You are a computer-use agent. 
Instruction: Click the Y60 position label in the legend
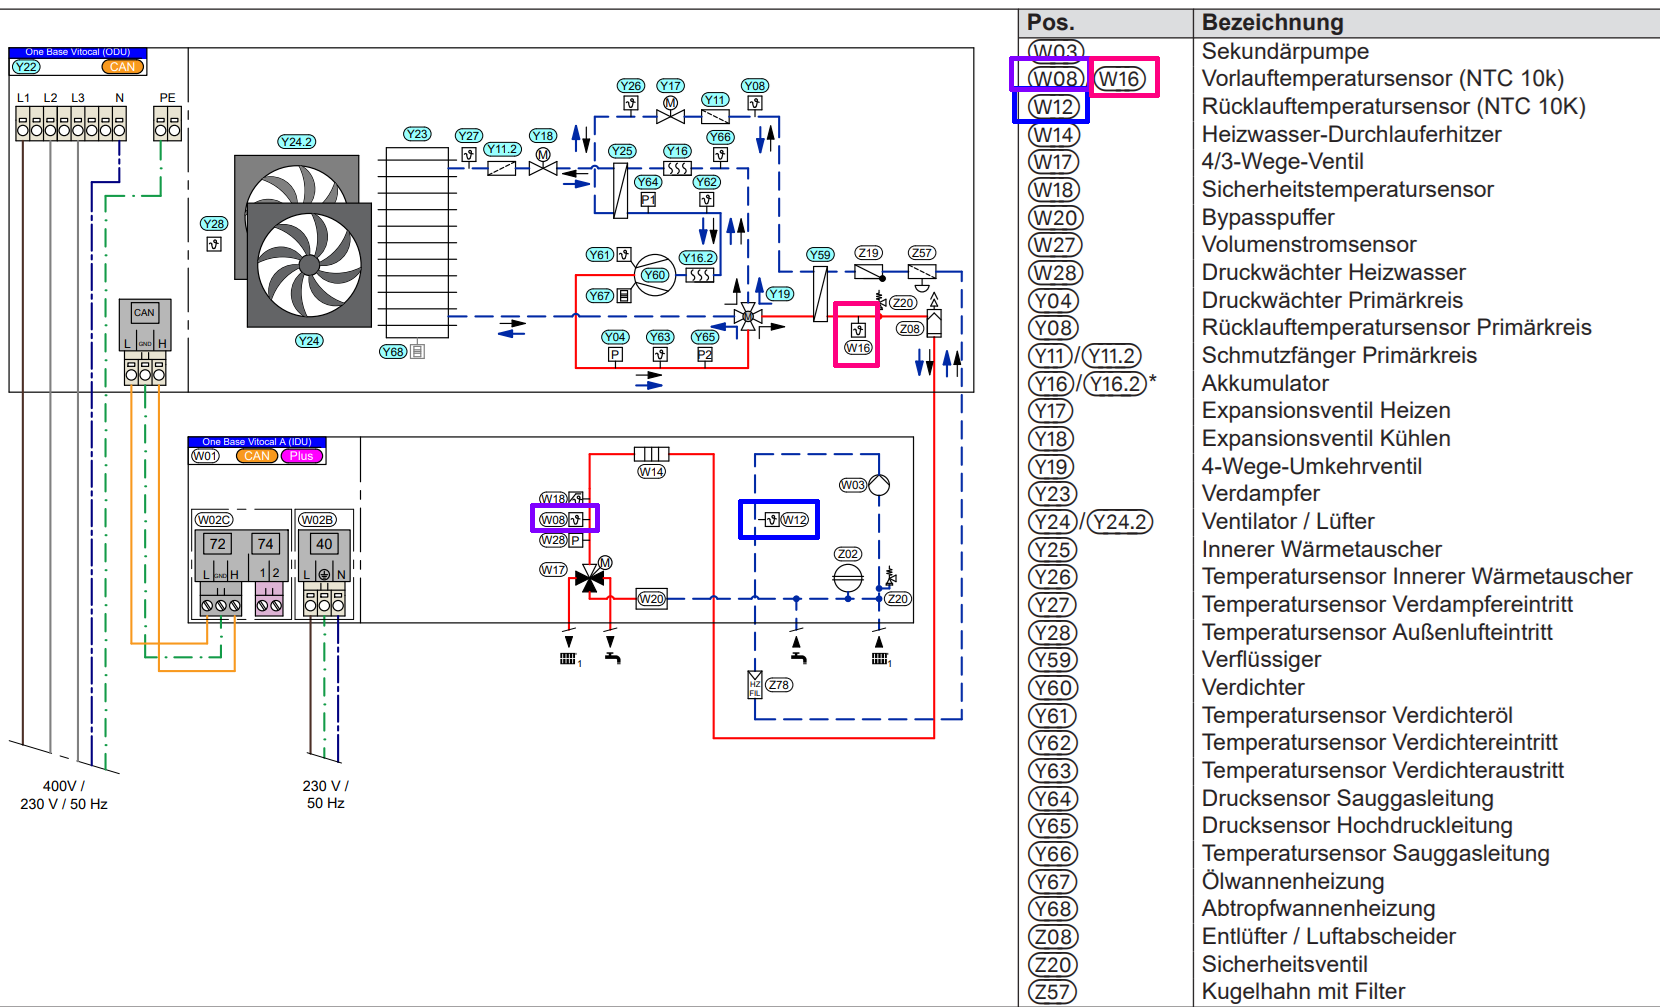1054,688
